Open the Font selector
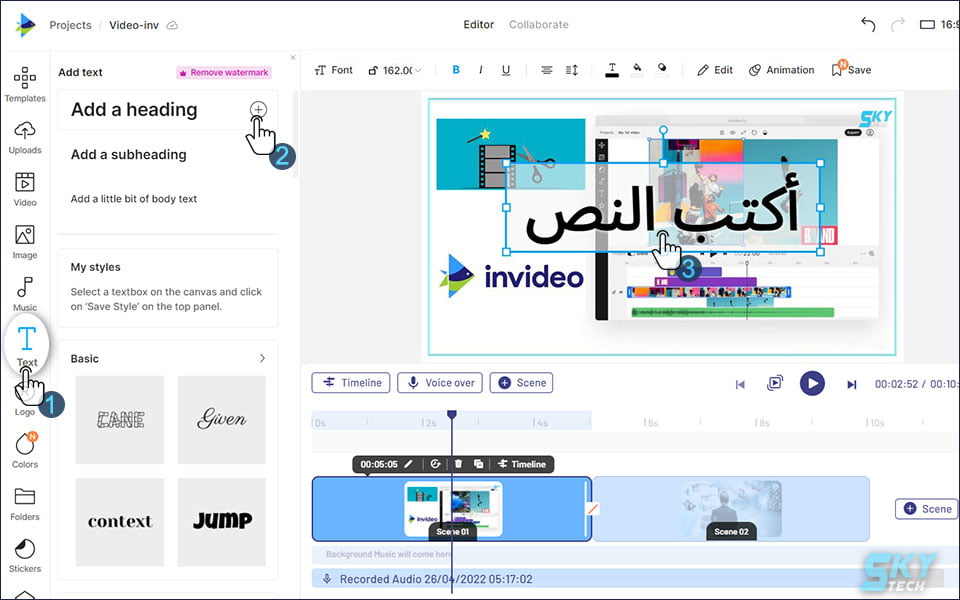 pyautogui.click(x=333, y=70)
